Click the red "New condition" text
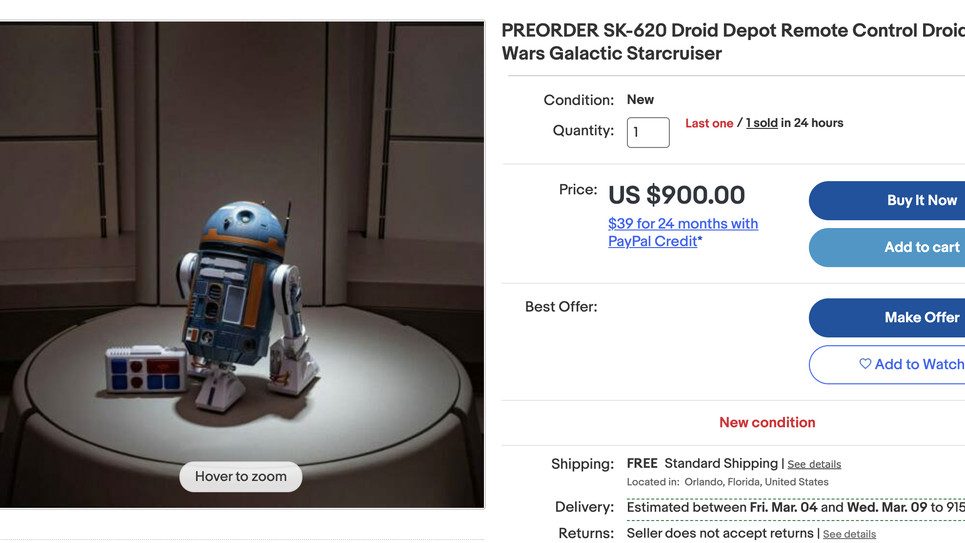Image resolution: width=965 pixels, height=543 pixels. (767, 422)
